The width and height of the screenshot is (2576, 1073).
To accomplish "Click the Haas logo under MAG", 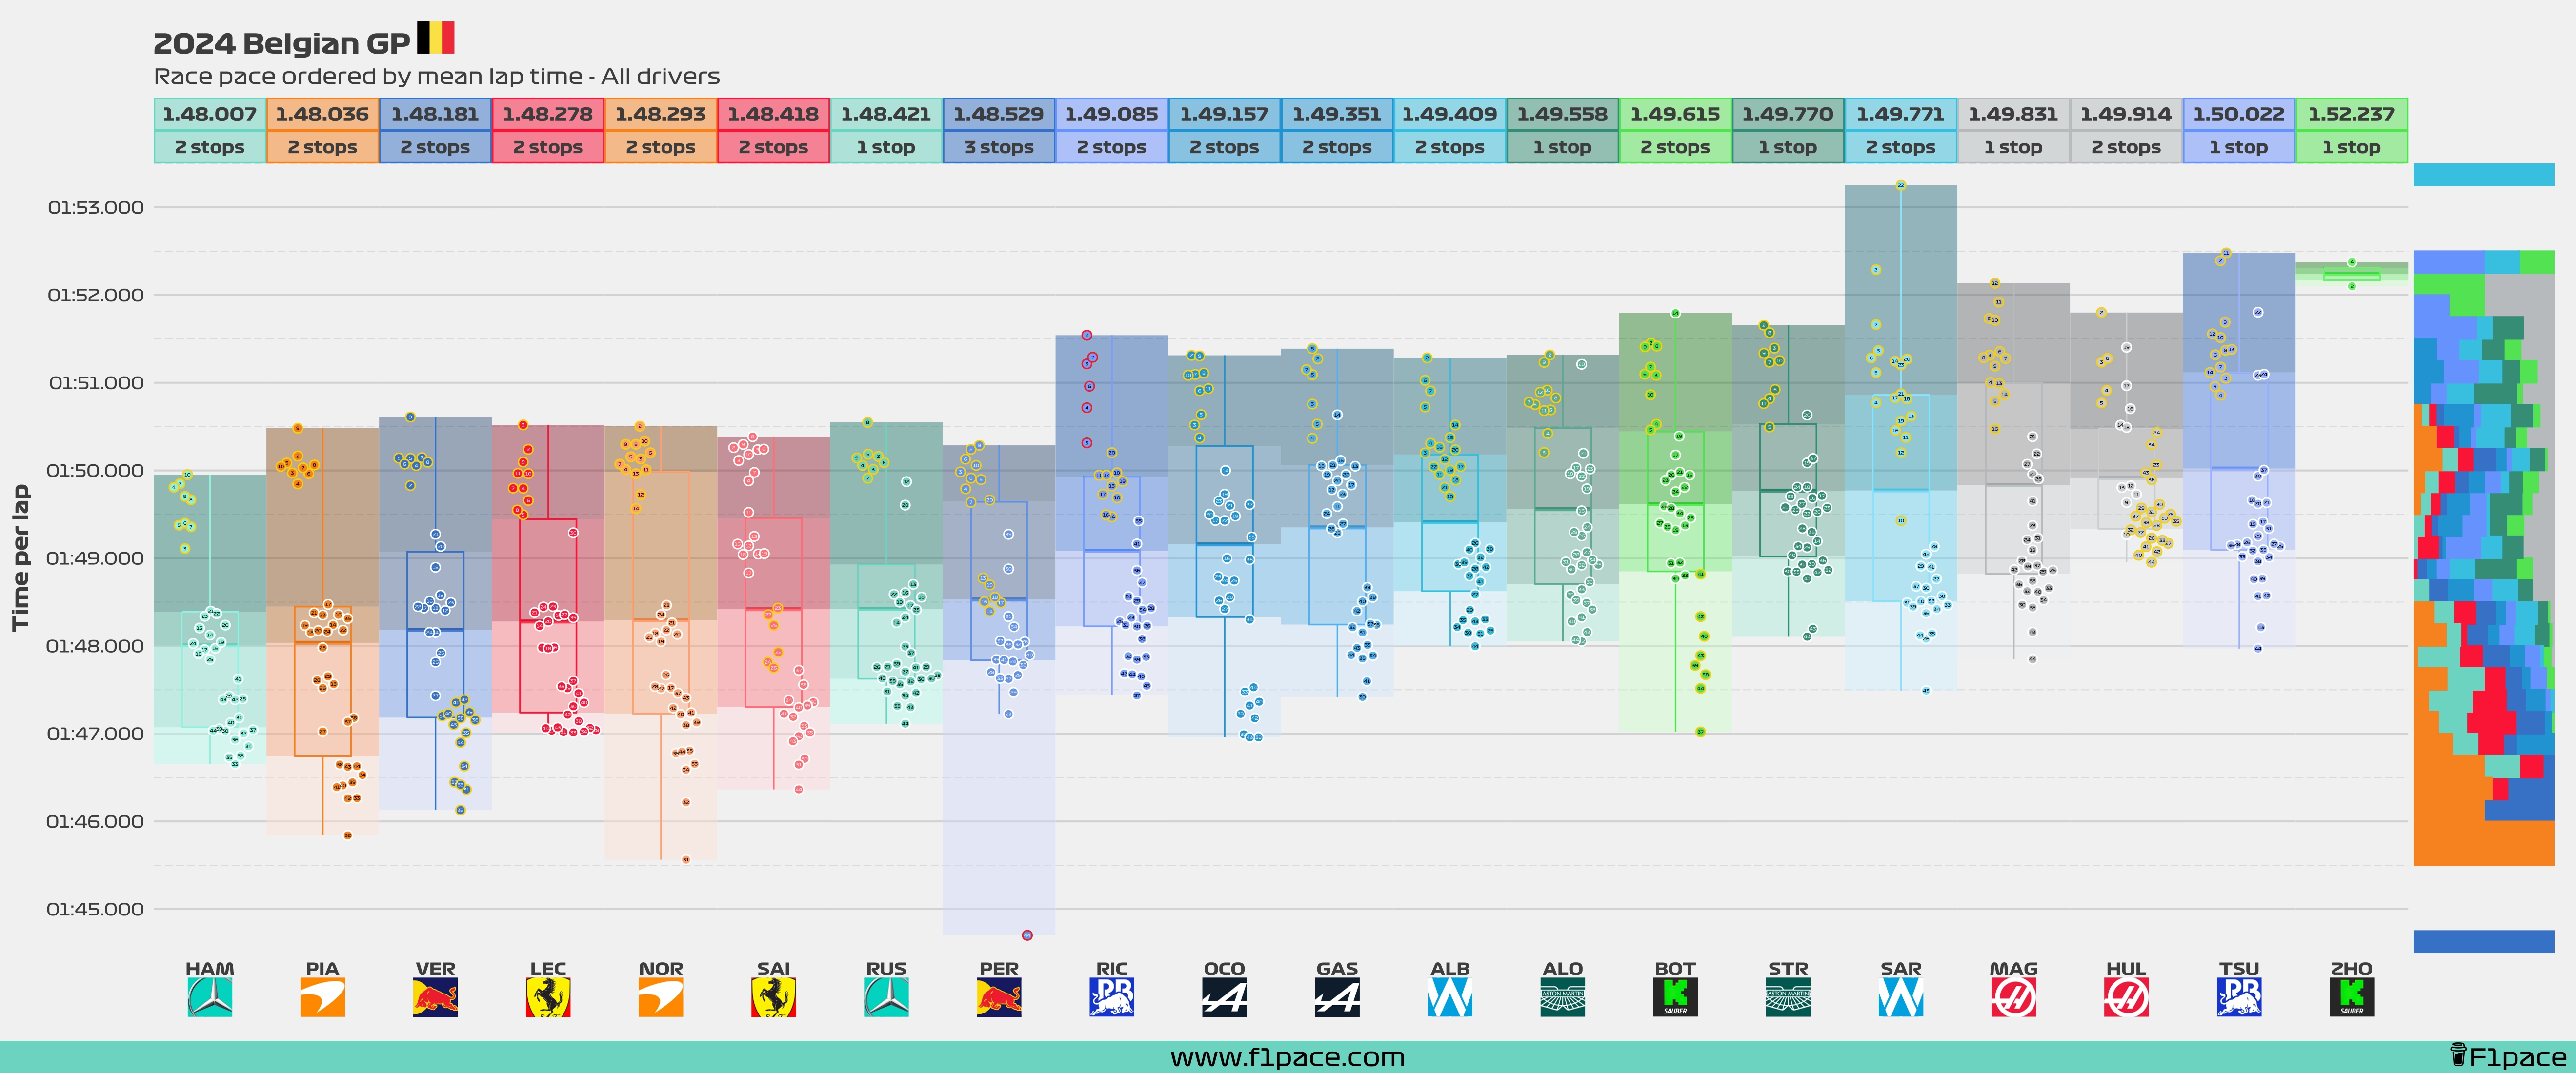I will [2014, 997].
